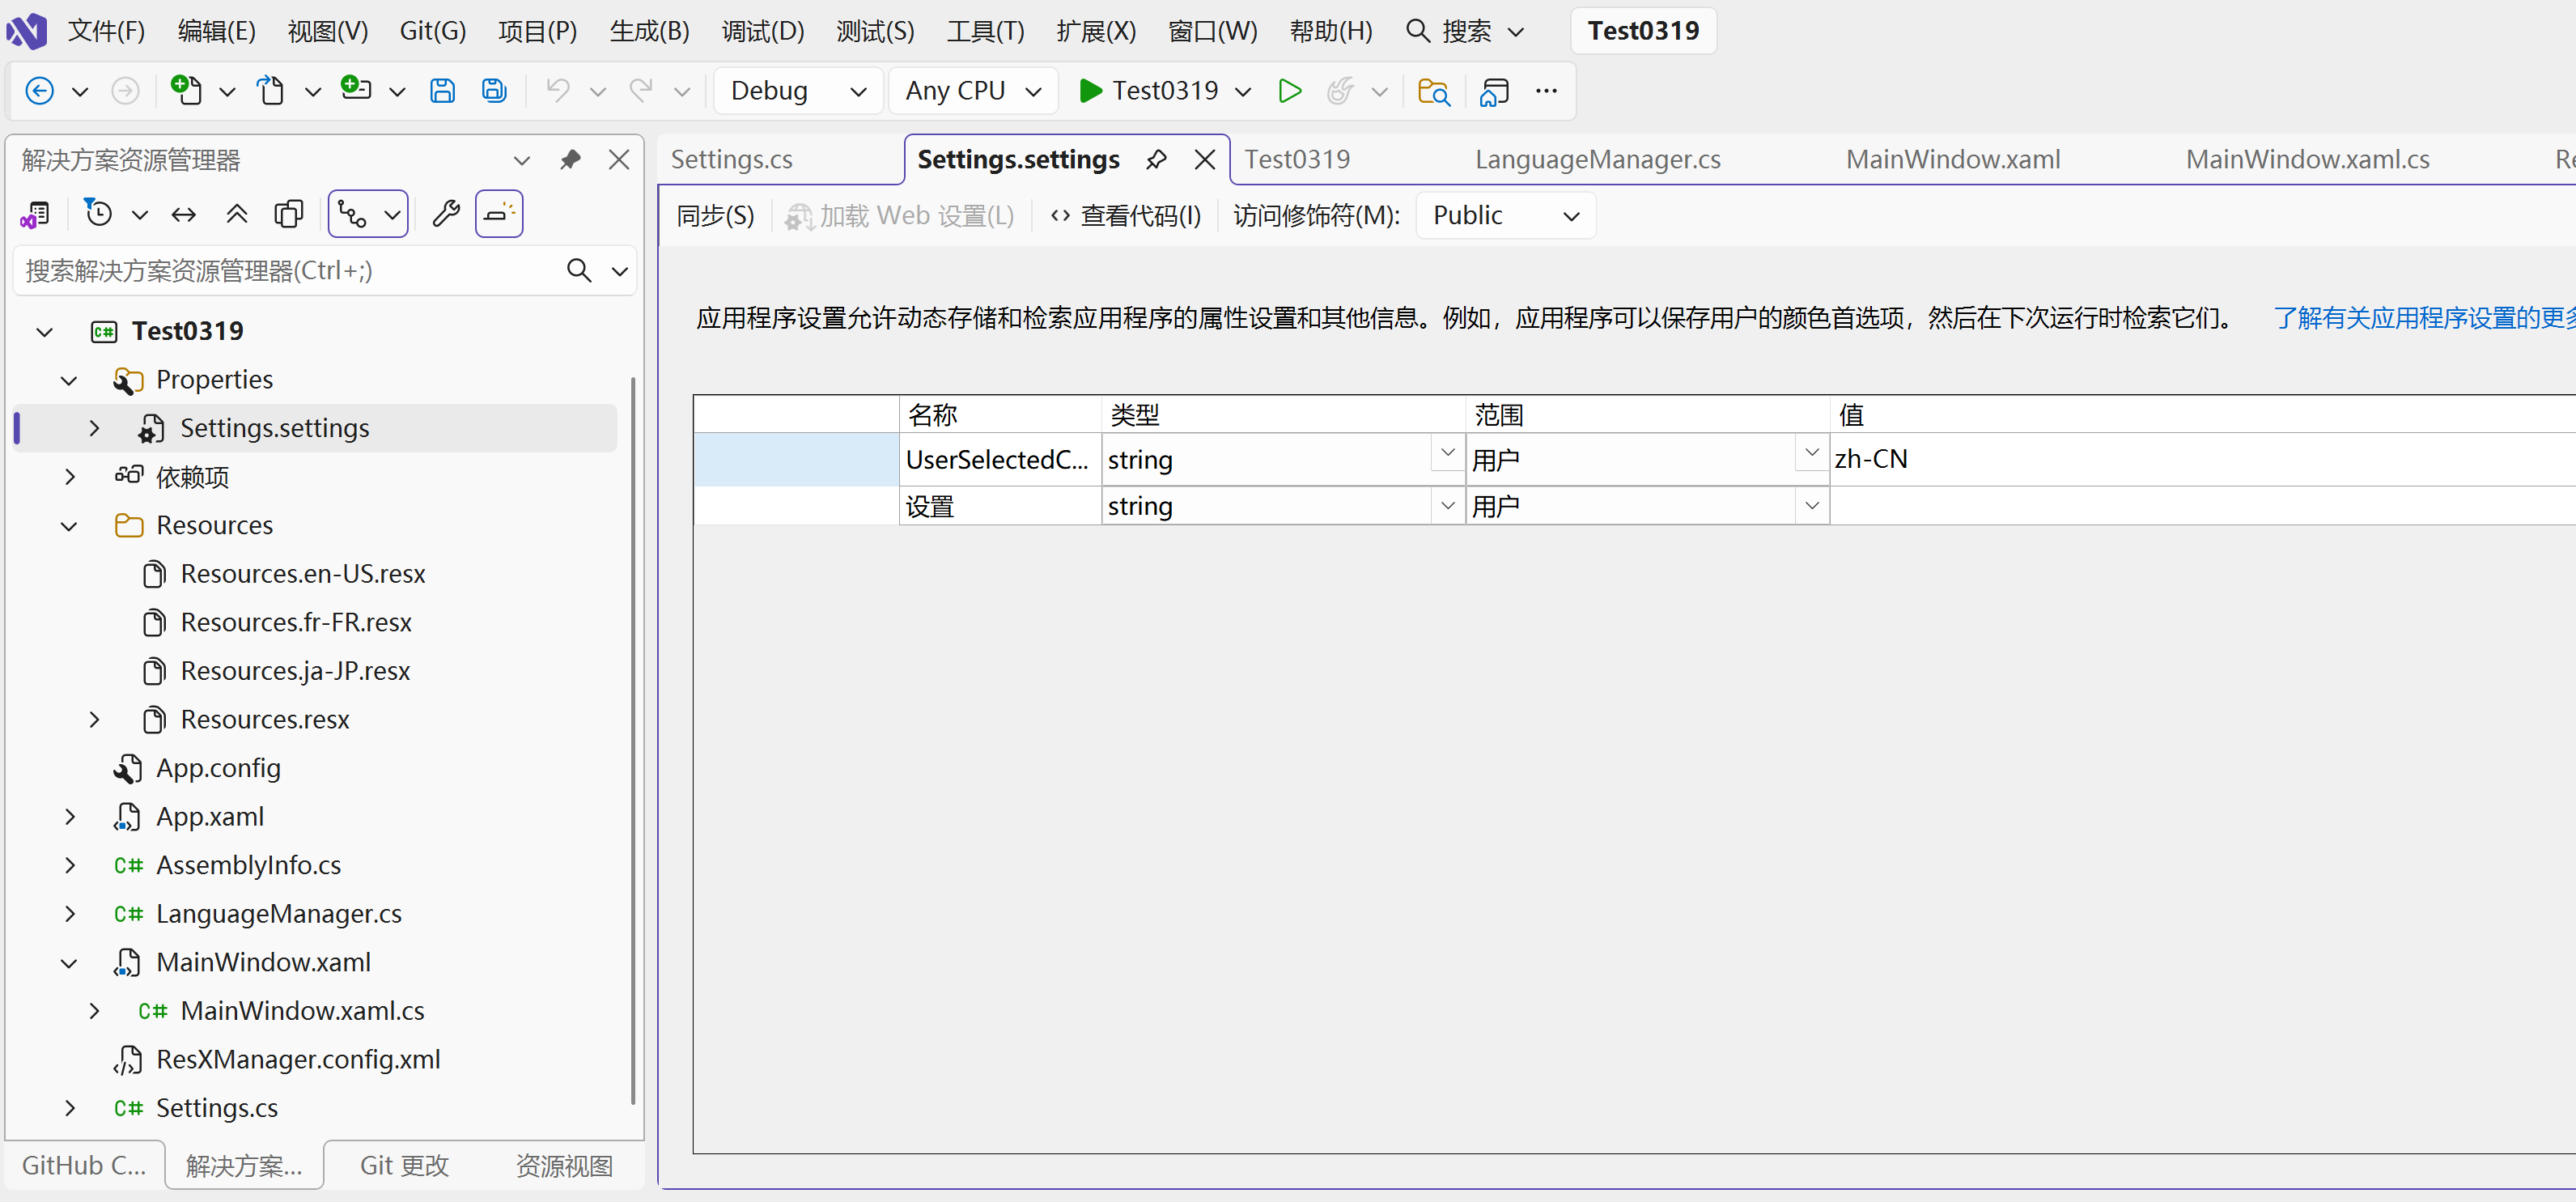2576x1202 pixels.
Task: Open the Debug configuration dropdown
Action: [798, 91]
